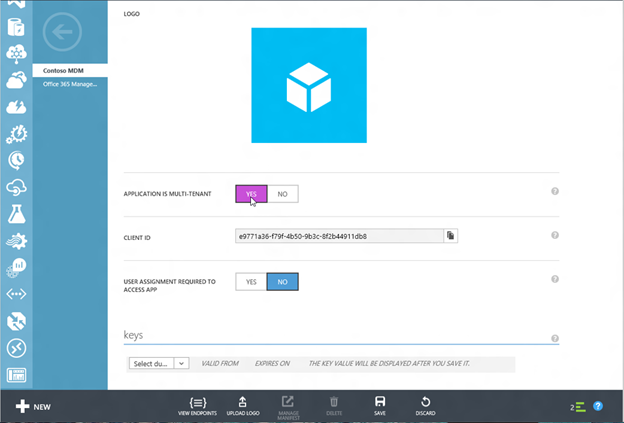
Task: Save the application configuration
Action: click(x=379, y=403)
